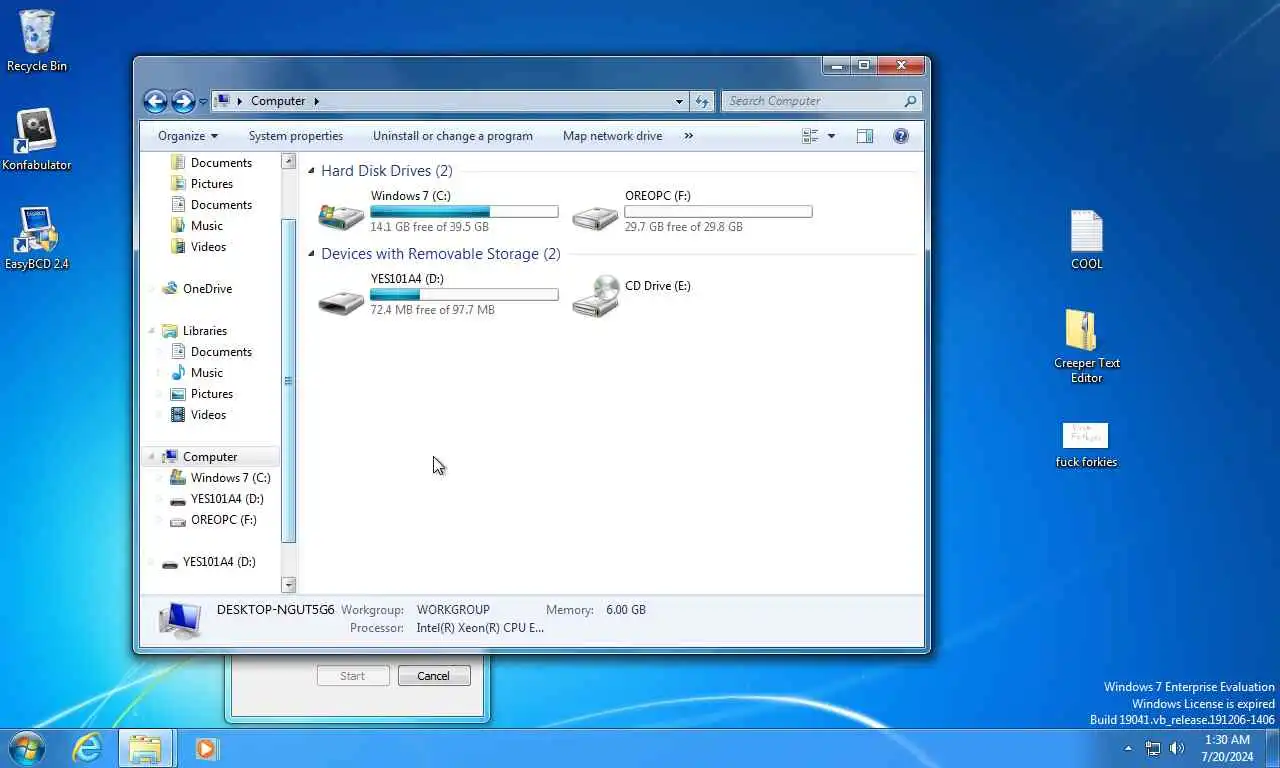Image resolution: width=1280 pixels, height=768 pixels.
Task: Click Cancel in the background dialog
Action: point(433,676)
